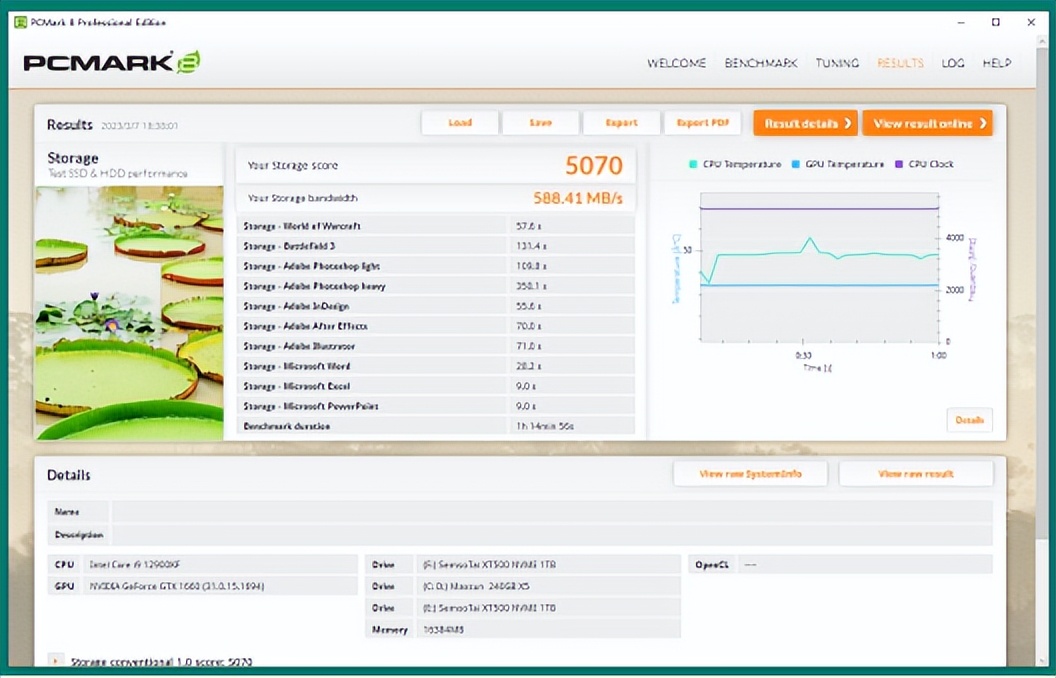Select Storage - Adobe Photoshop light row
This screenshot has width=1056, height=678.
(x=436, y=266)
